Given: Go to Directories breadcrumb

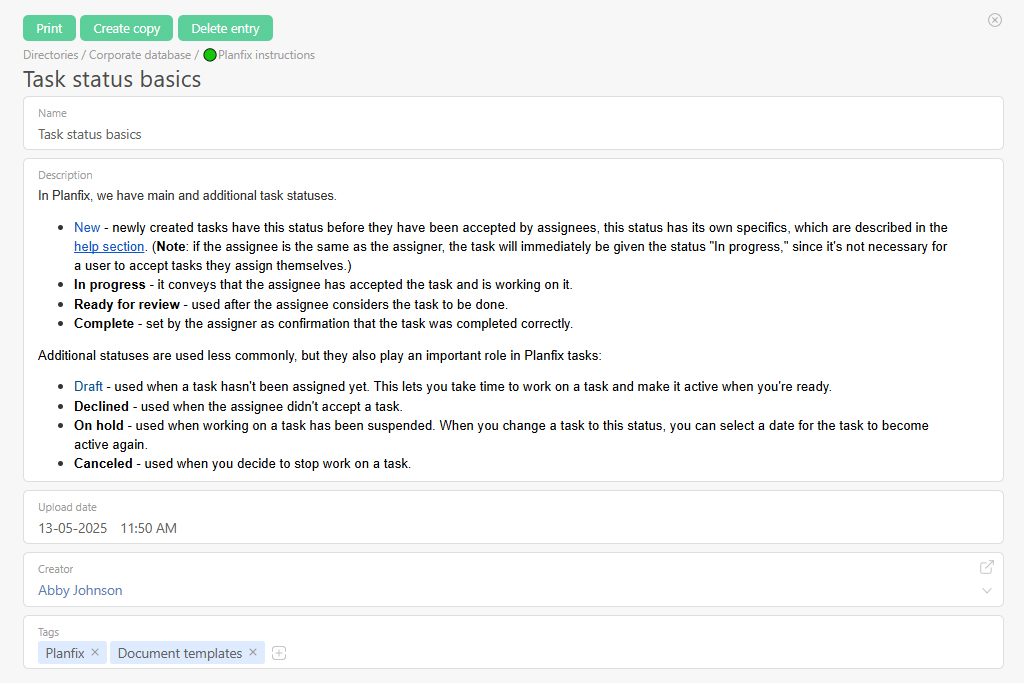Looking at the screenshot, I should click(50, 55).
